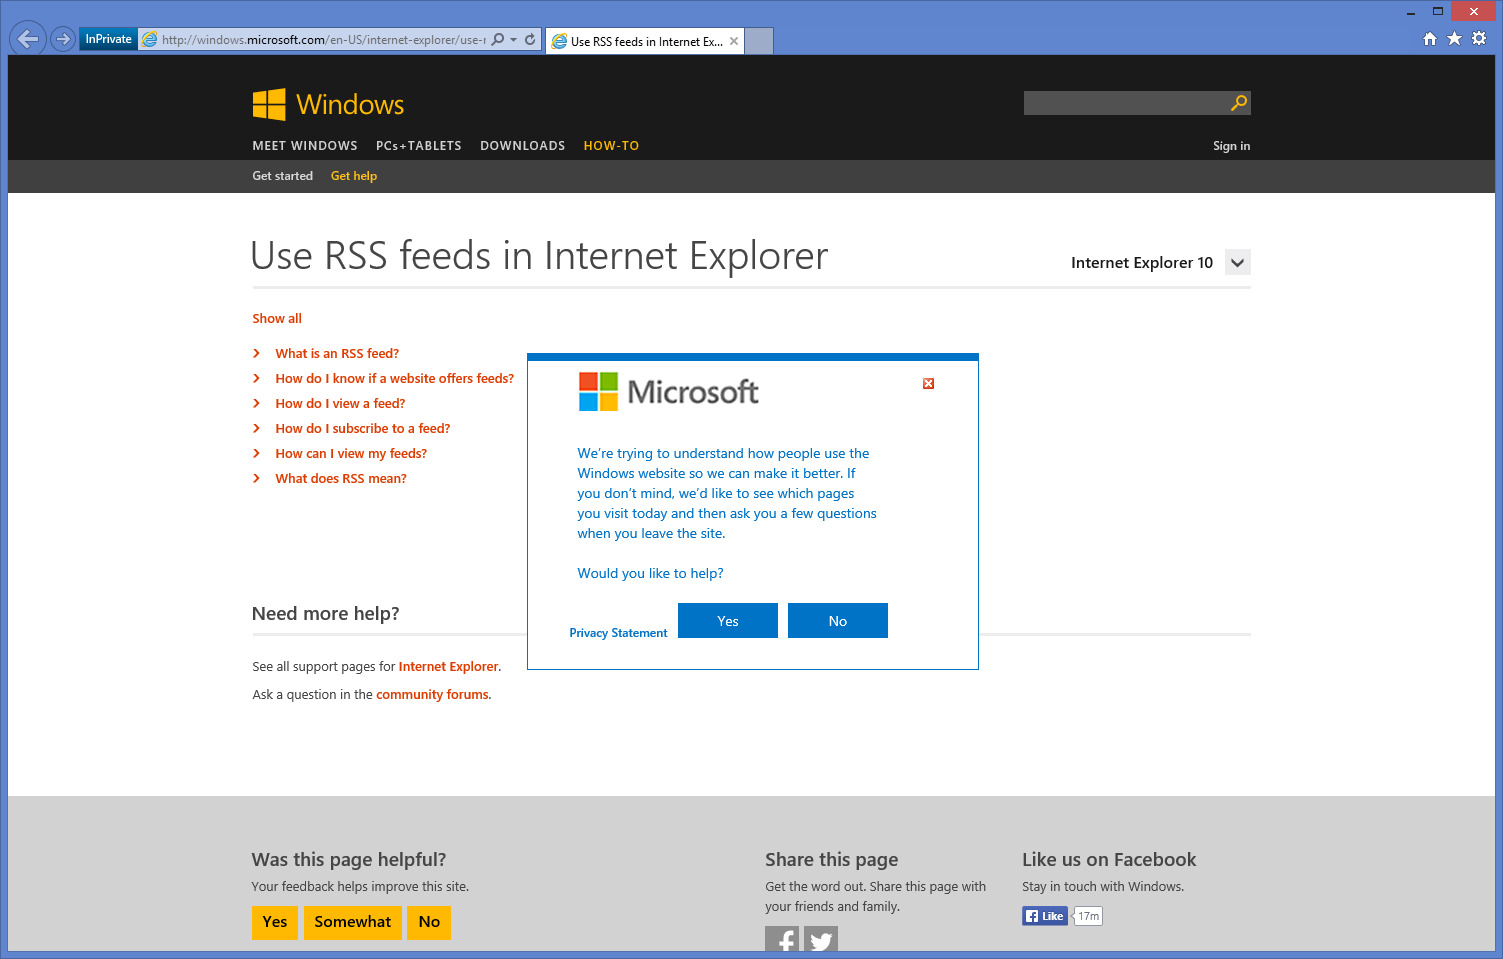The height and width of the screenshot is (959, 1503).
Task: Close the 'Use RSS feeds' browser tab
Action: coord(734,41)
